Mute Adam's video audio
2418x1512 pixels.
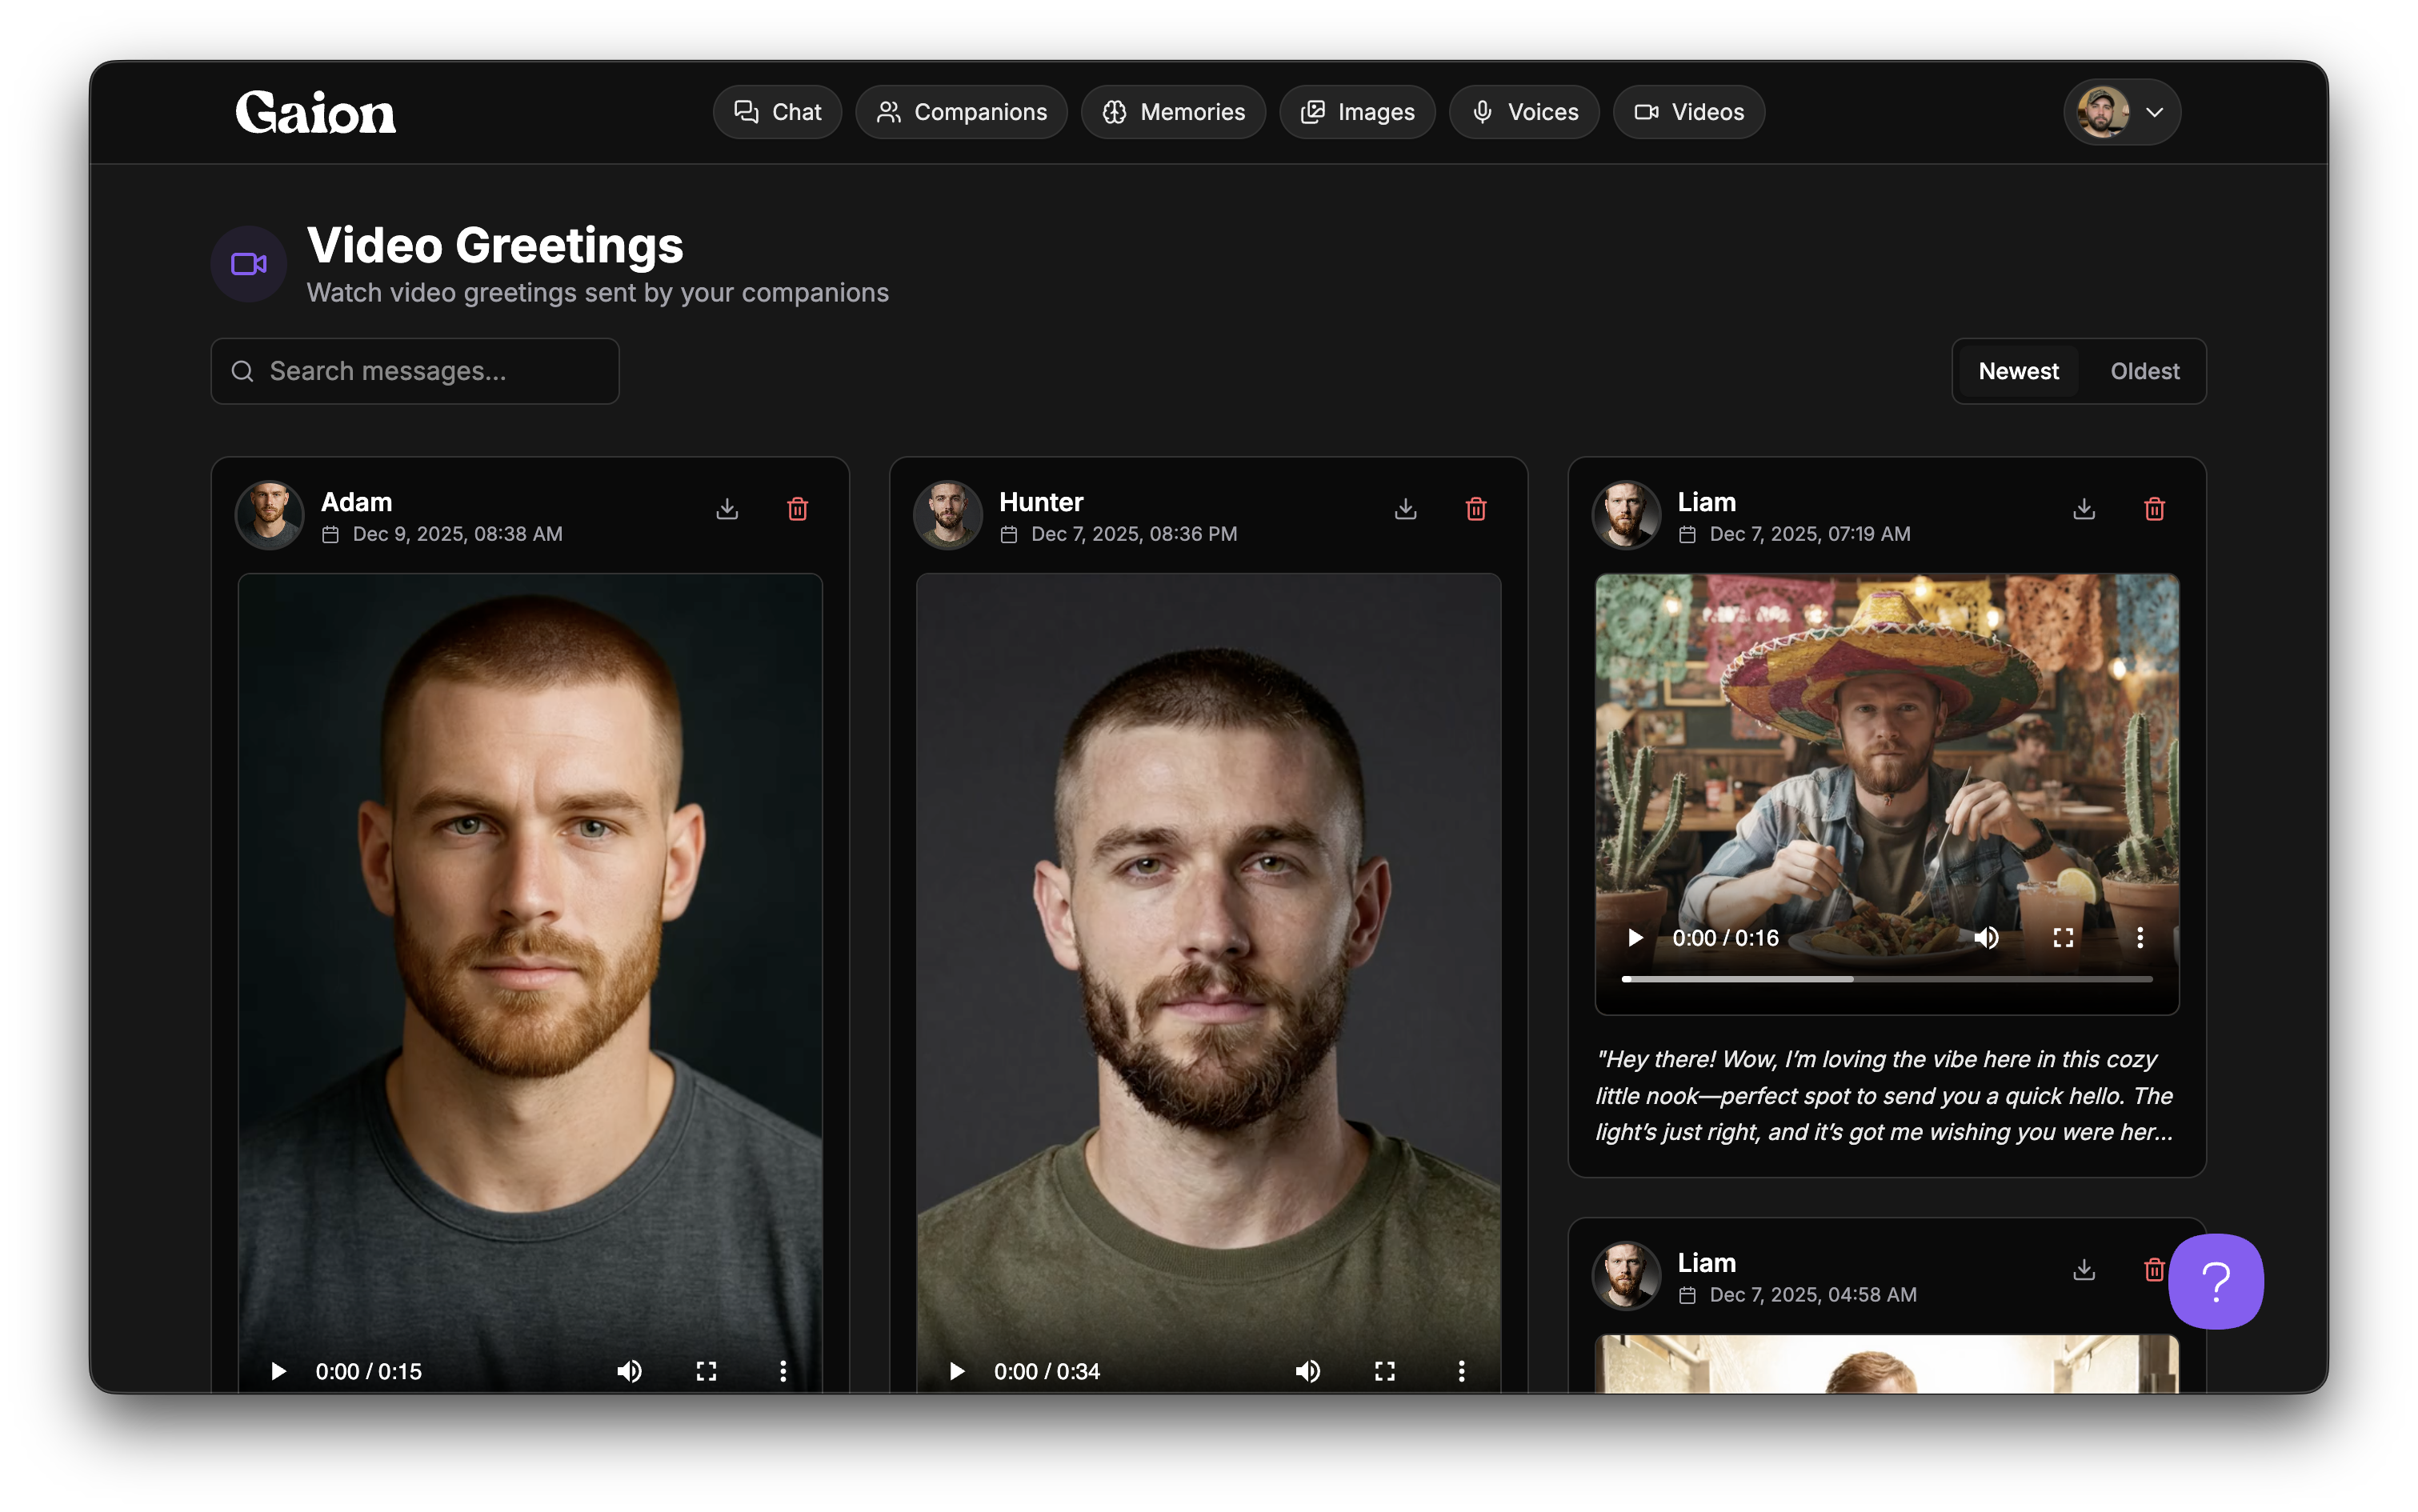tap(630, 1371)
